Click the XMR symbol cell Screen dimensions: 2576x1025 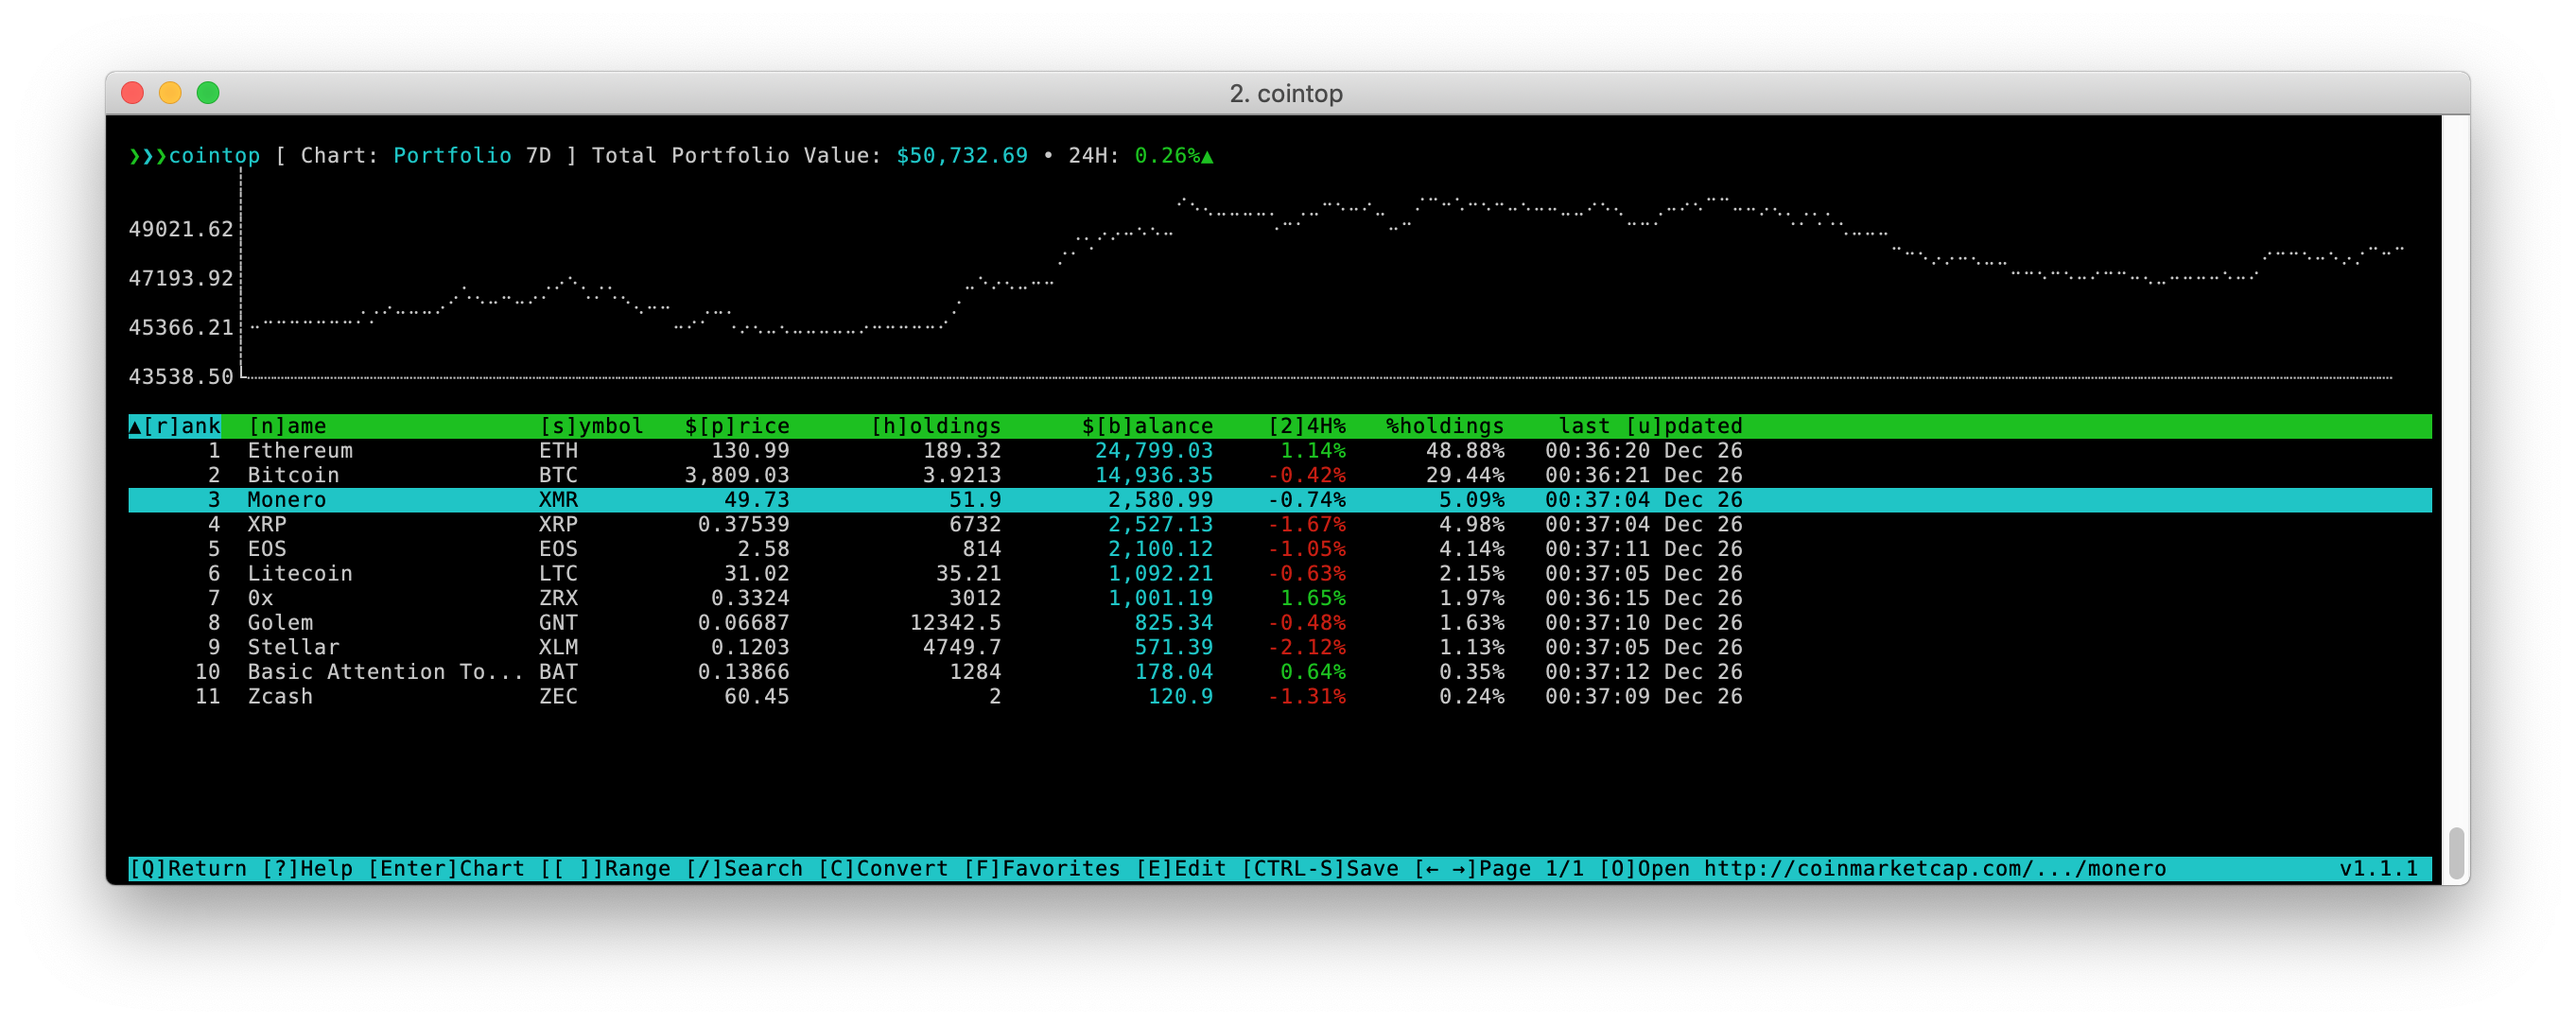(x=558, y=500)
